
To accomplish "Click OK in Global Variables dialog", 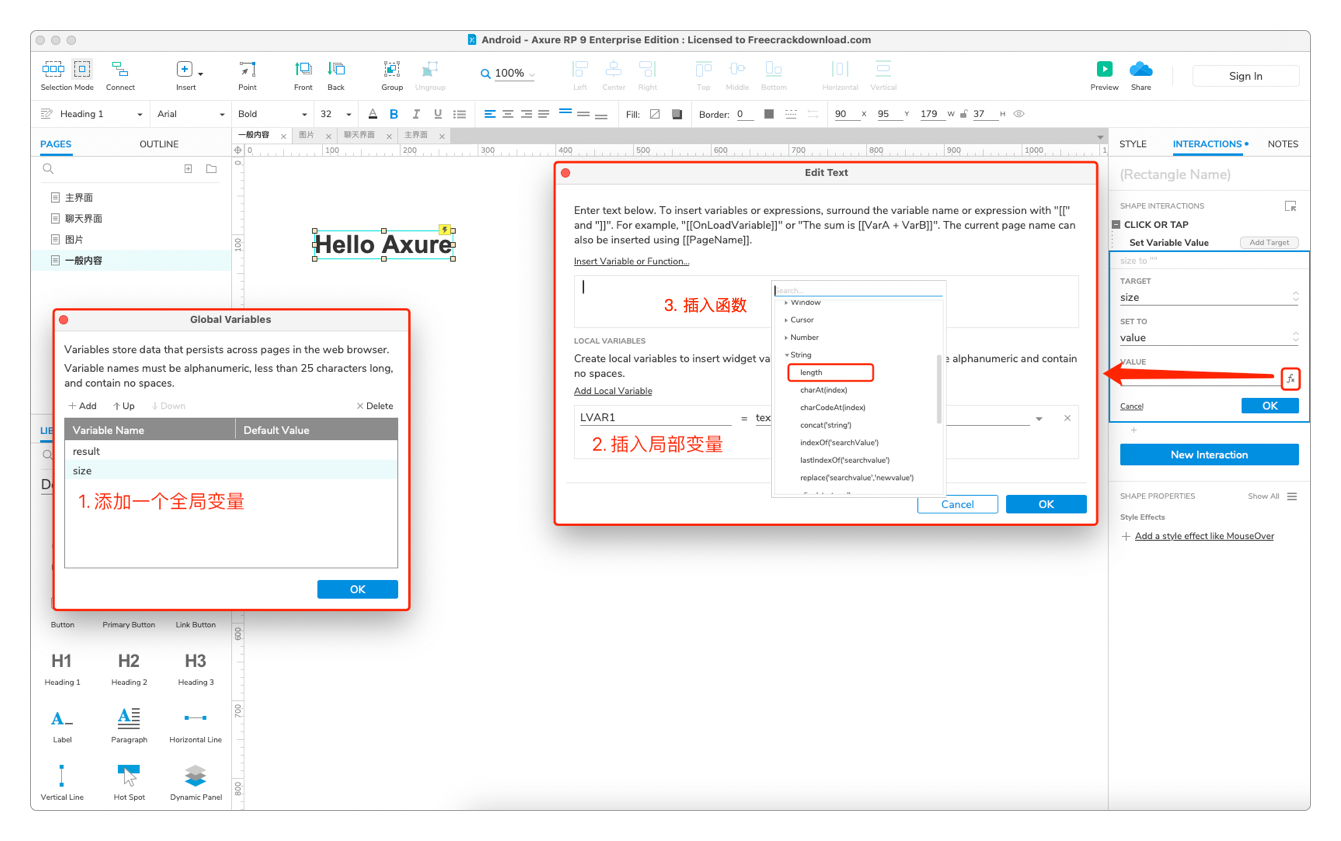I will click(x=357, y=589).
